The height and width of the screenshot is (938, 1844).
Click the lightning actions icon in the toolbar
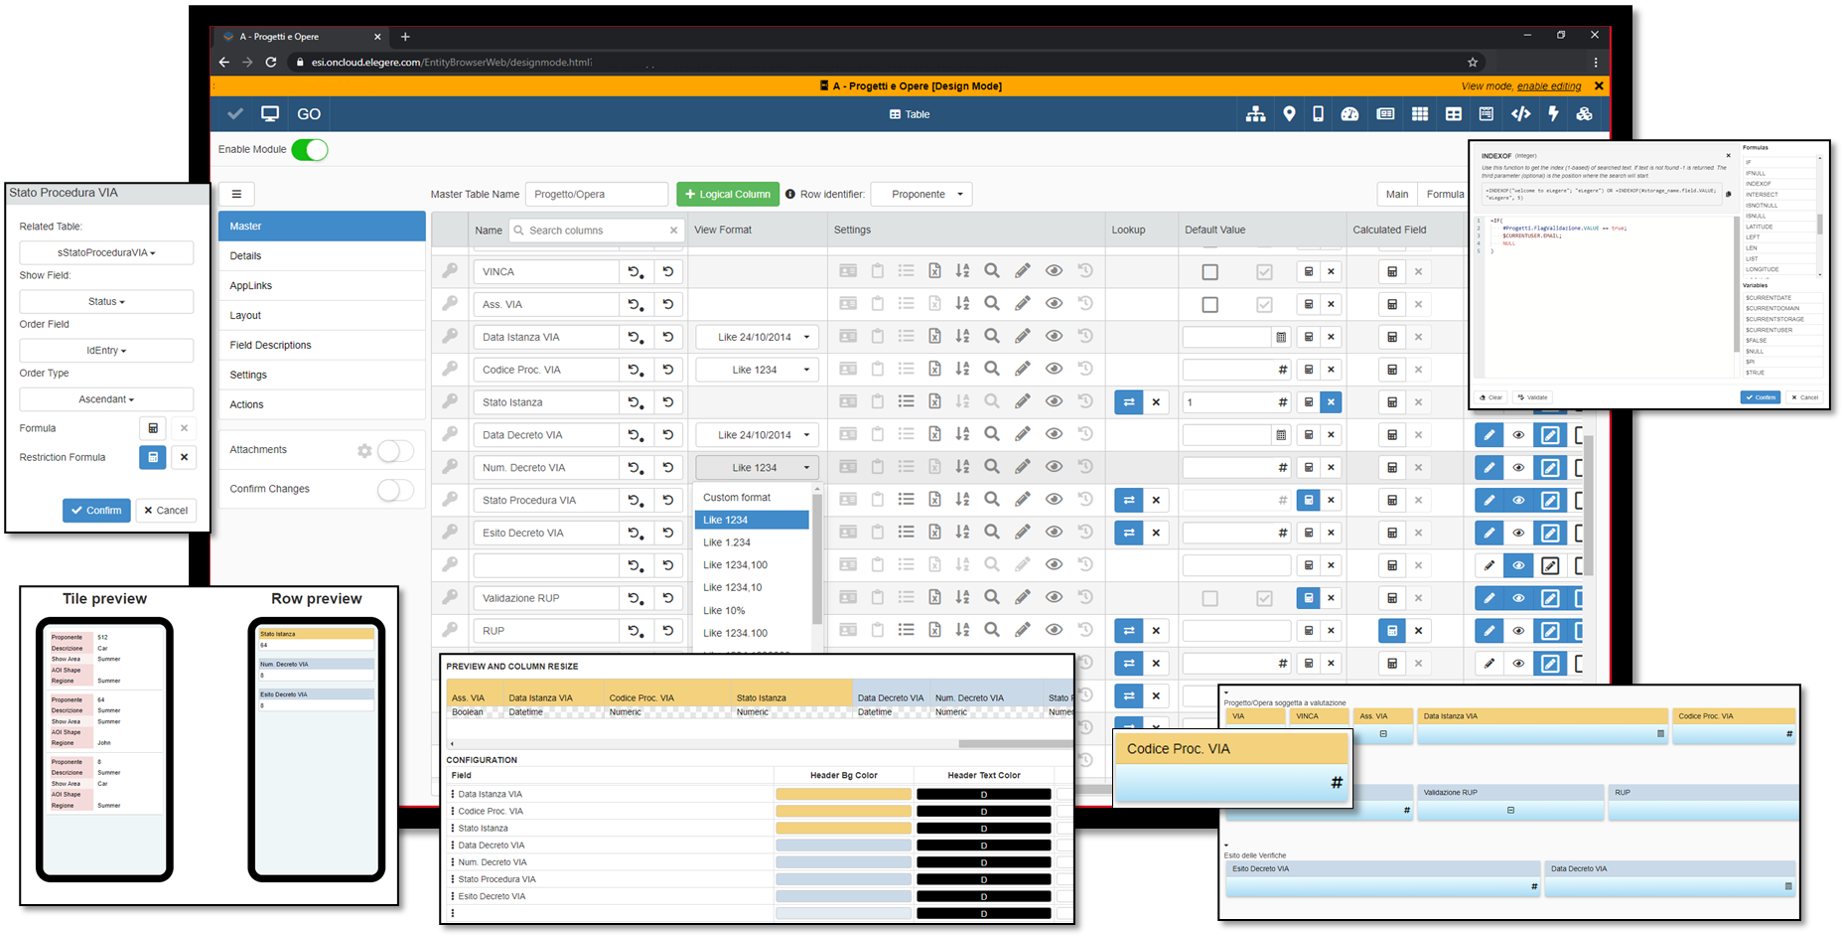click(x=1553, y=114)
